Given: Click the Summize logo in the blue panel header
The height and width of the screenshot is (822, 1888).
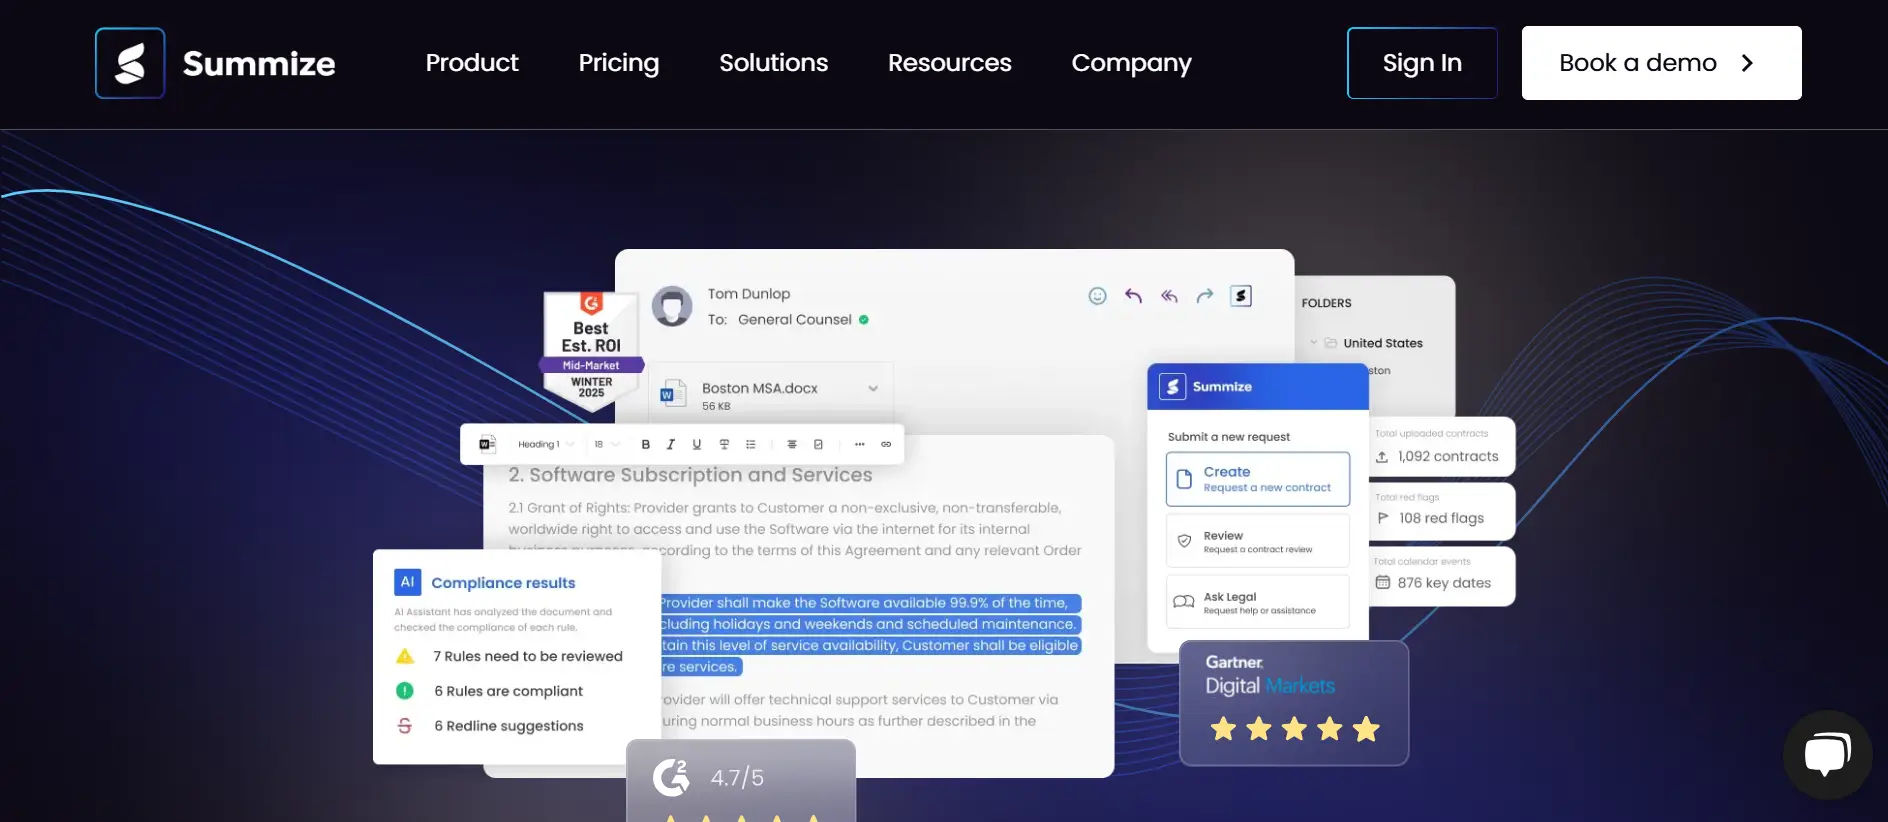Looking at the screenshot, I should [x=1173, y=387].
